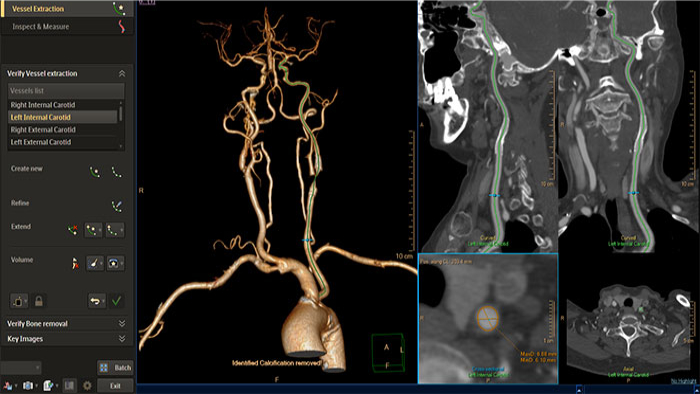
Task: Select Right External Carotid in vessels list
Action: pos(63,130)
